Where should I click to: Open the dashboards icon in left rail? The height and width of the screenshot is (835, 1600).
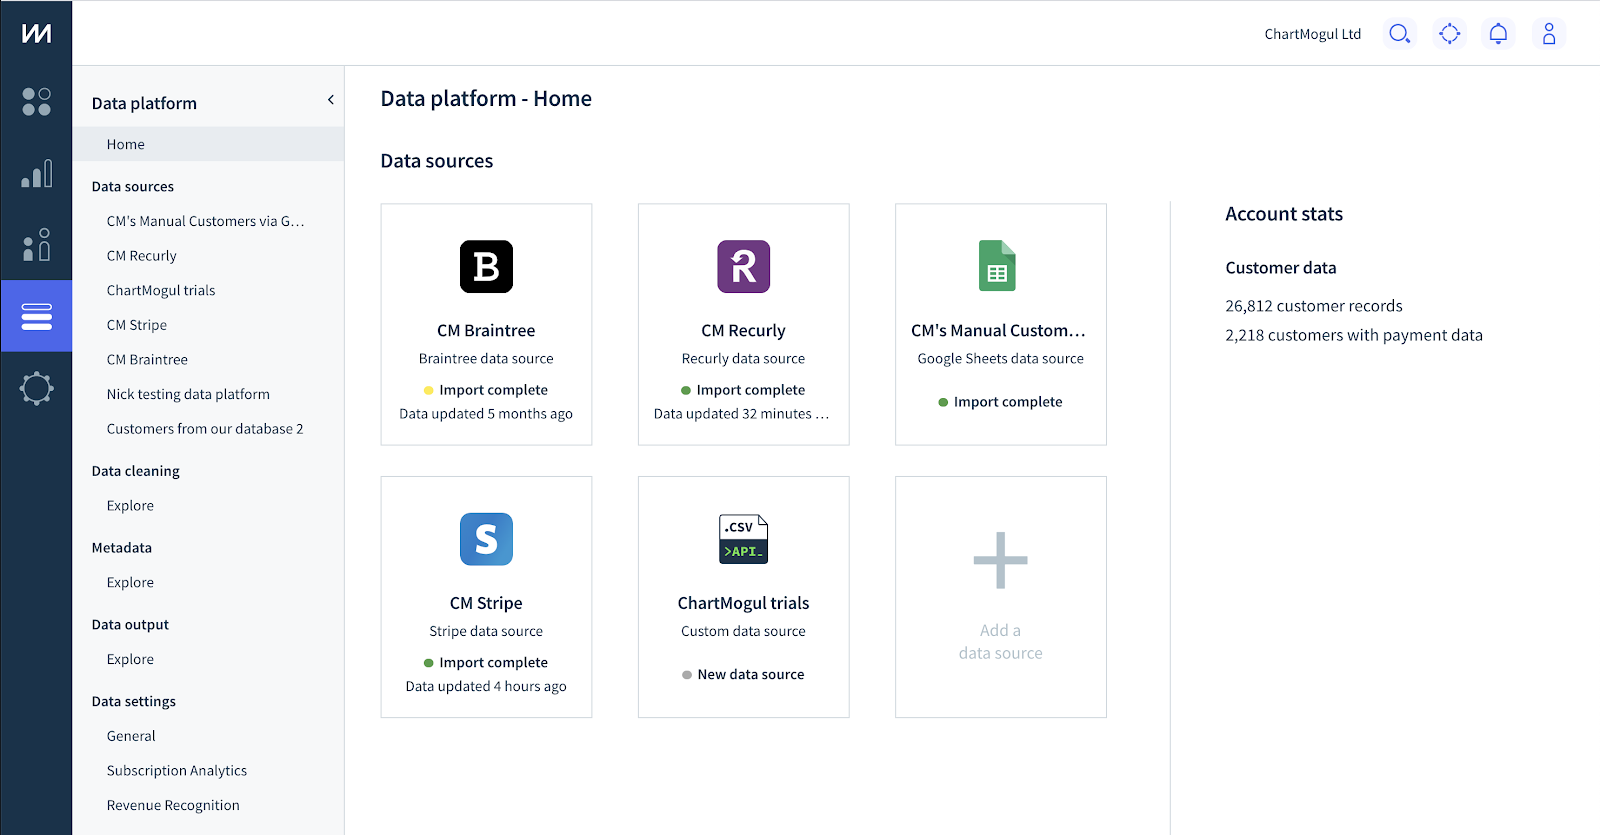[36, 101]
